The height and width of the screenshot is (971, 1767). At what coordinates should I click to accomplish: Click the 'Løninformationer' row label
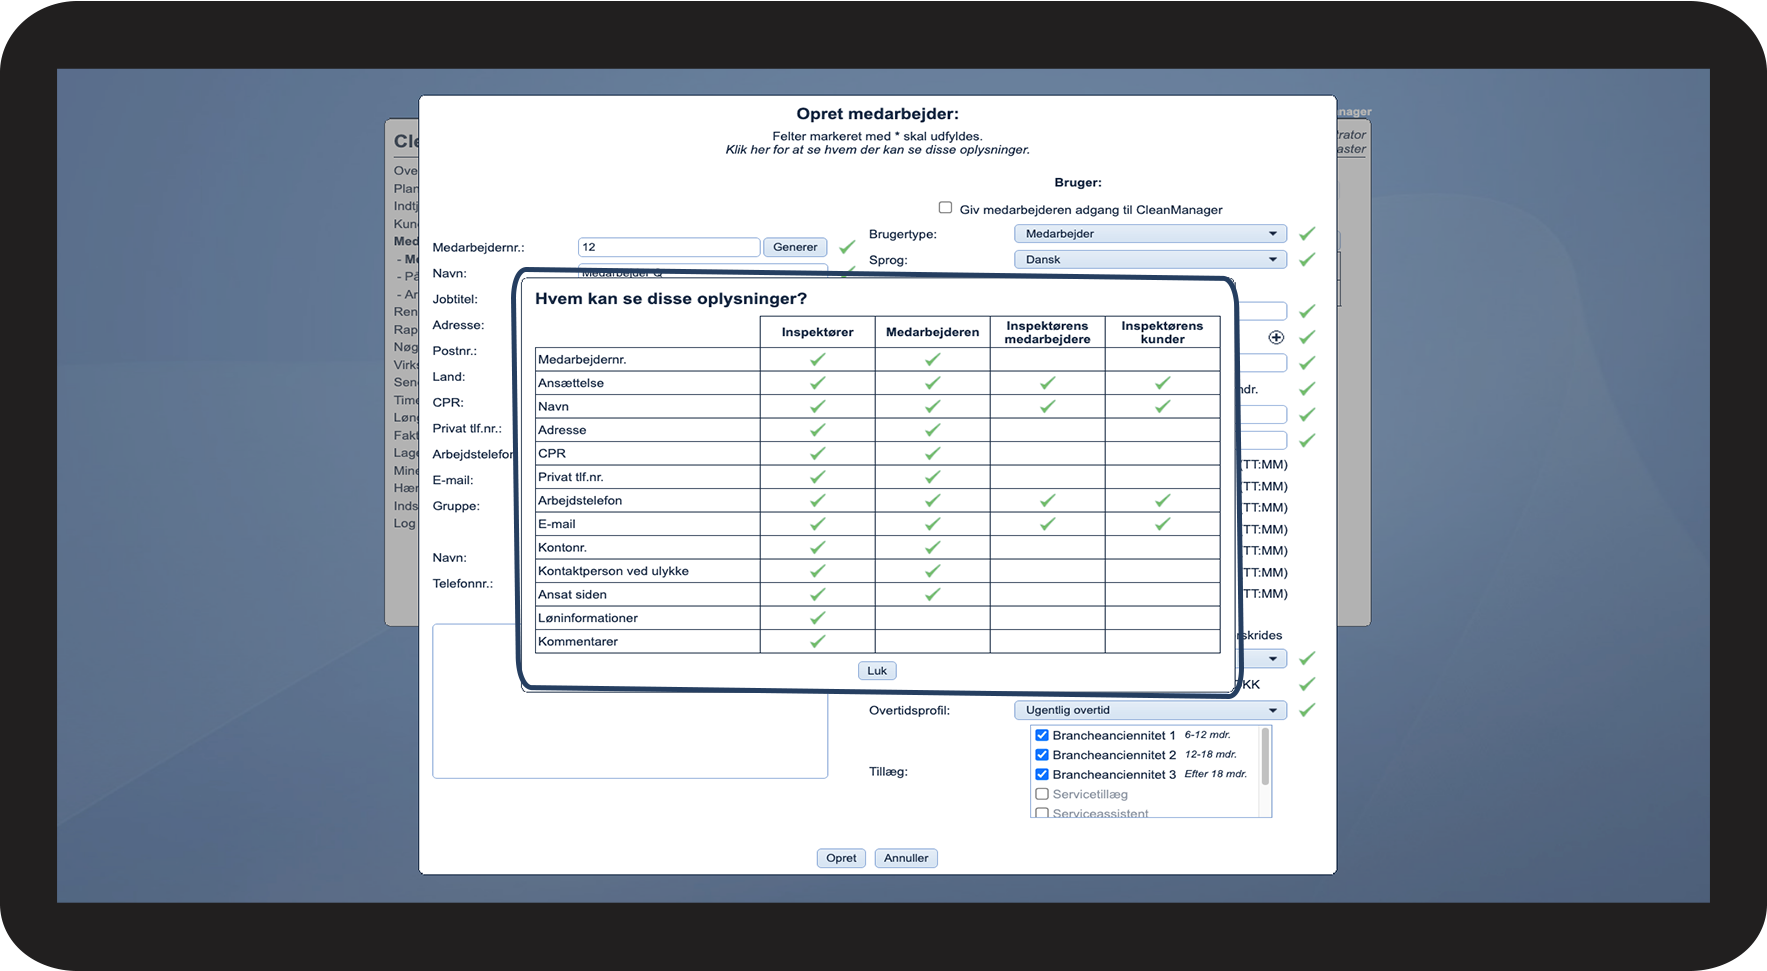point(588,618)
